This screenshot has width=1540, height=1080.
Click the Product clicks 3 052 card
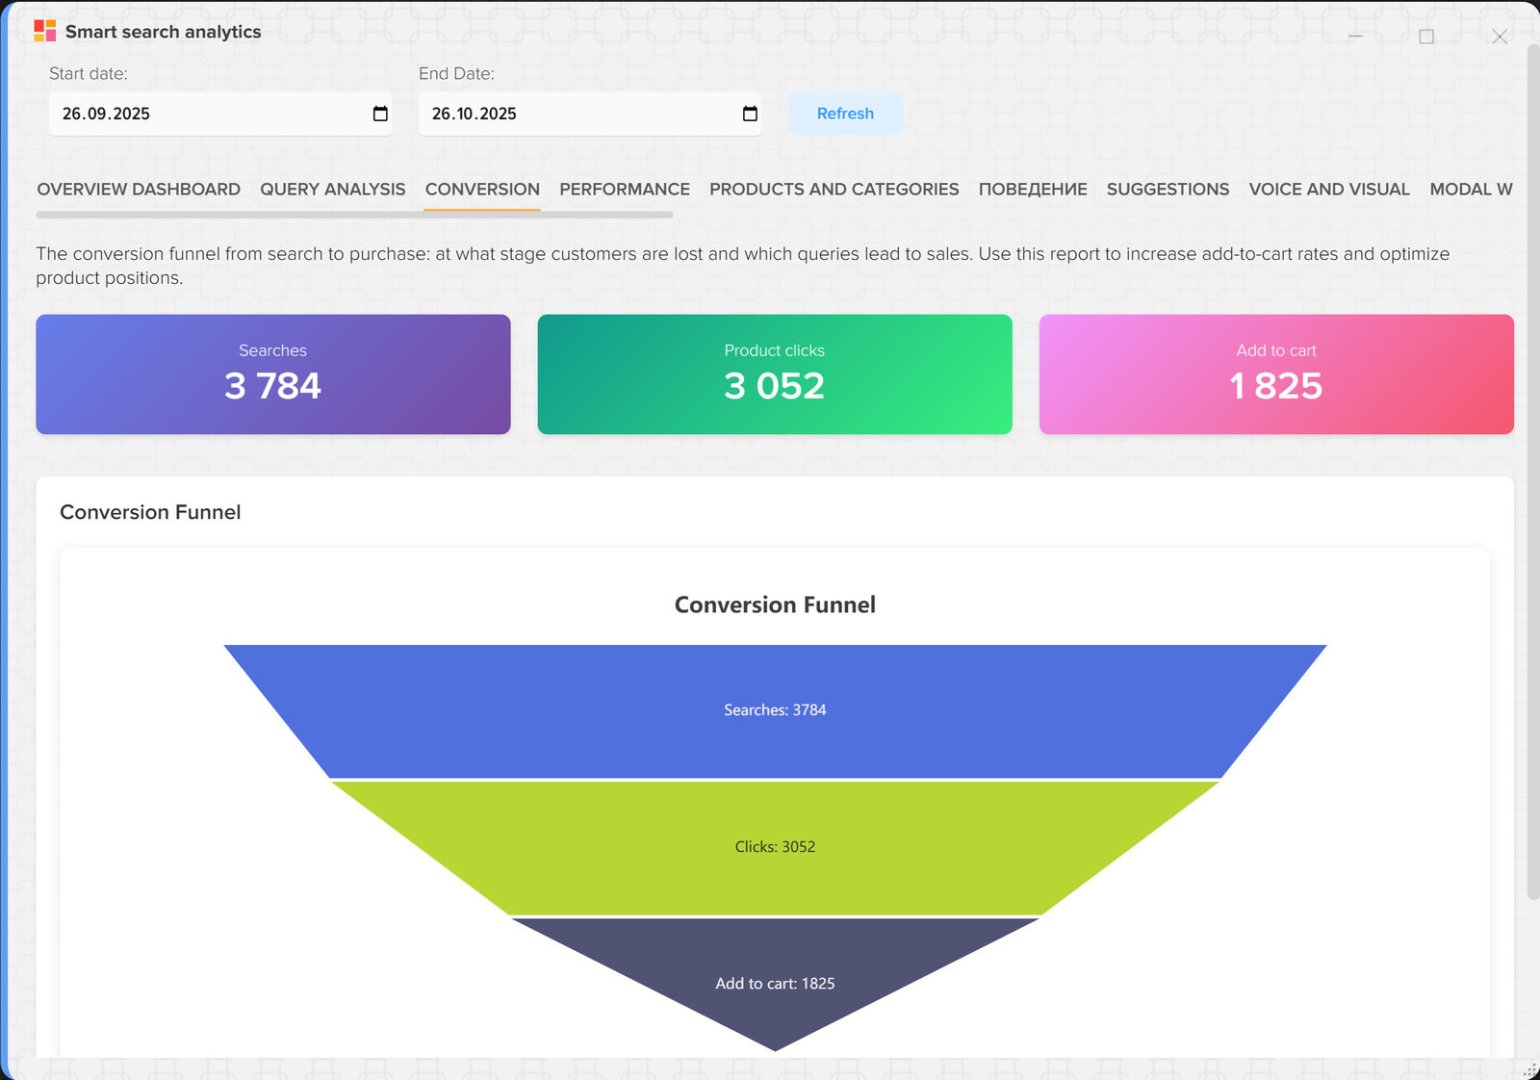(775, 374)
